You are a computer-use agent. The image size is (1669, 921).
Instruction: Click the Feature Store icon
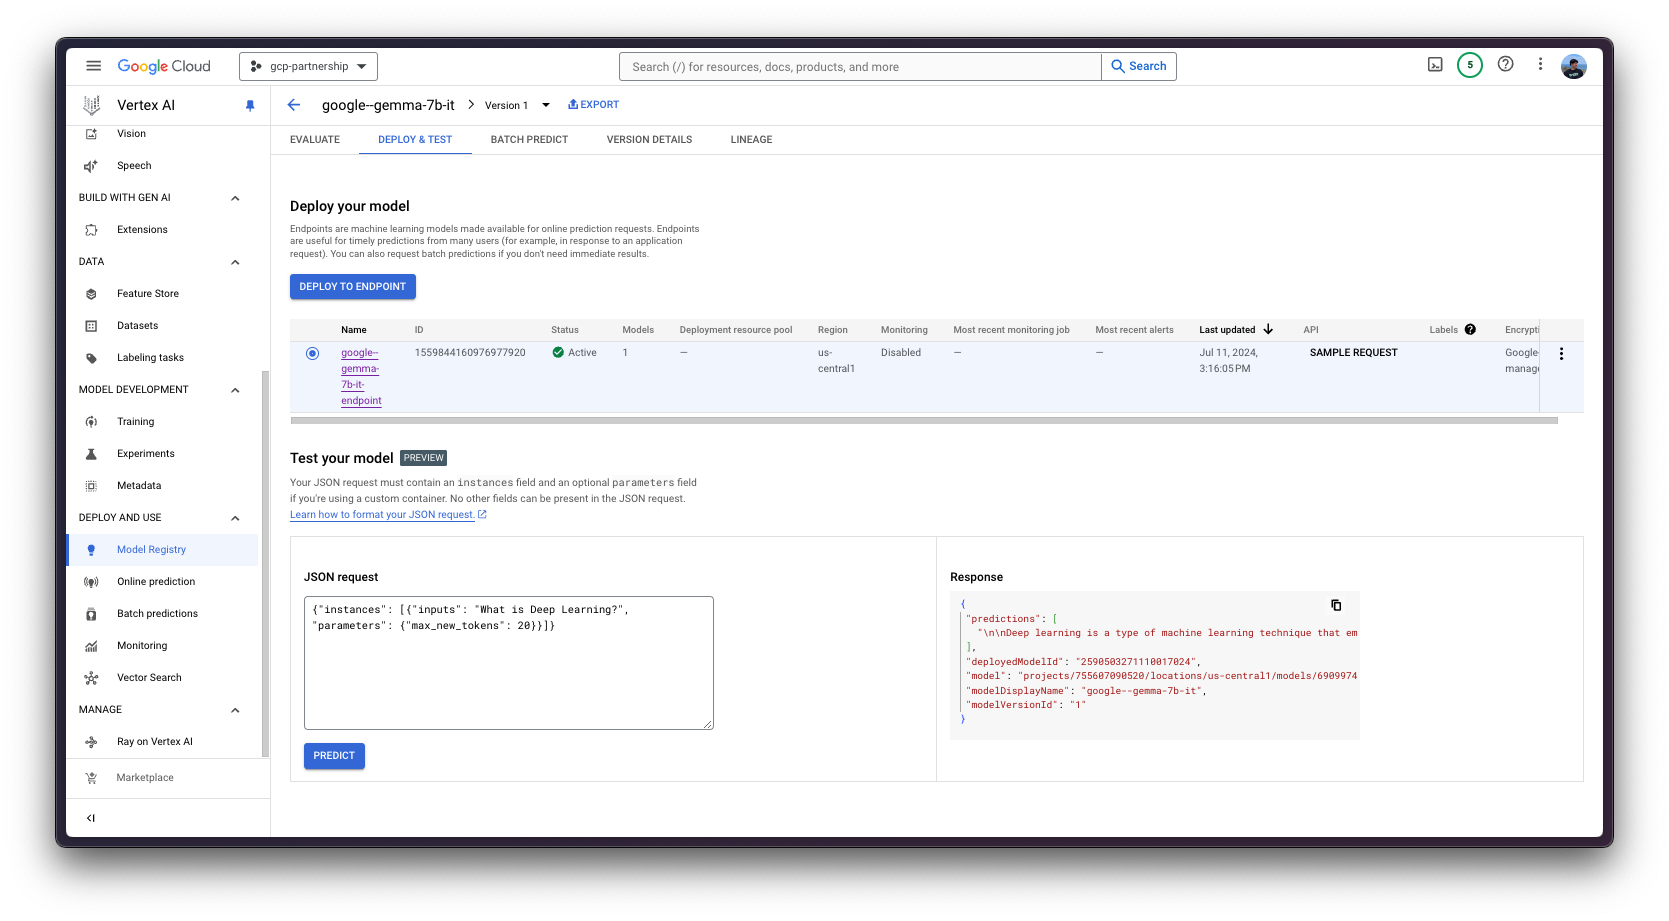click(91, 294)
